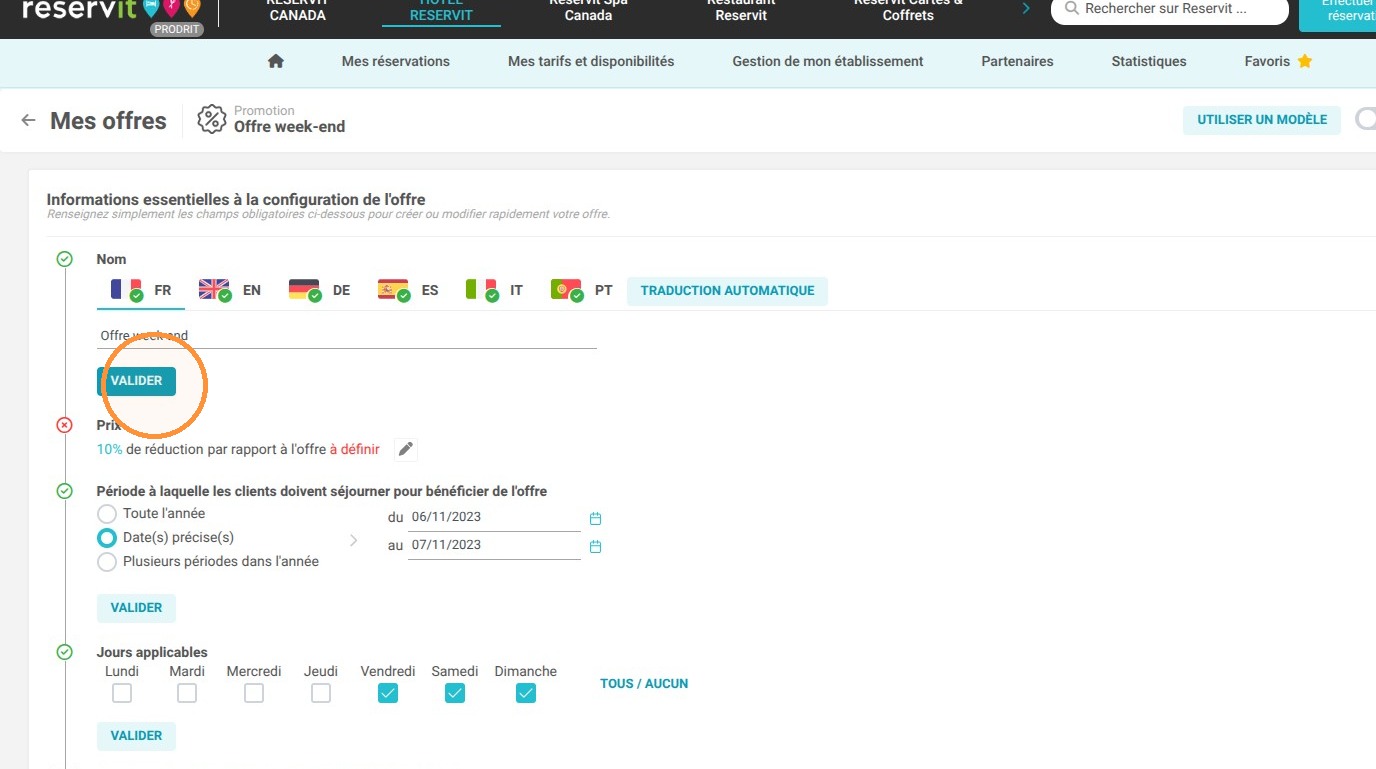This screenshot has width=1376, height=769.
Task: Switch to Restaurant Reservit
Action: (x=741, y=10)
